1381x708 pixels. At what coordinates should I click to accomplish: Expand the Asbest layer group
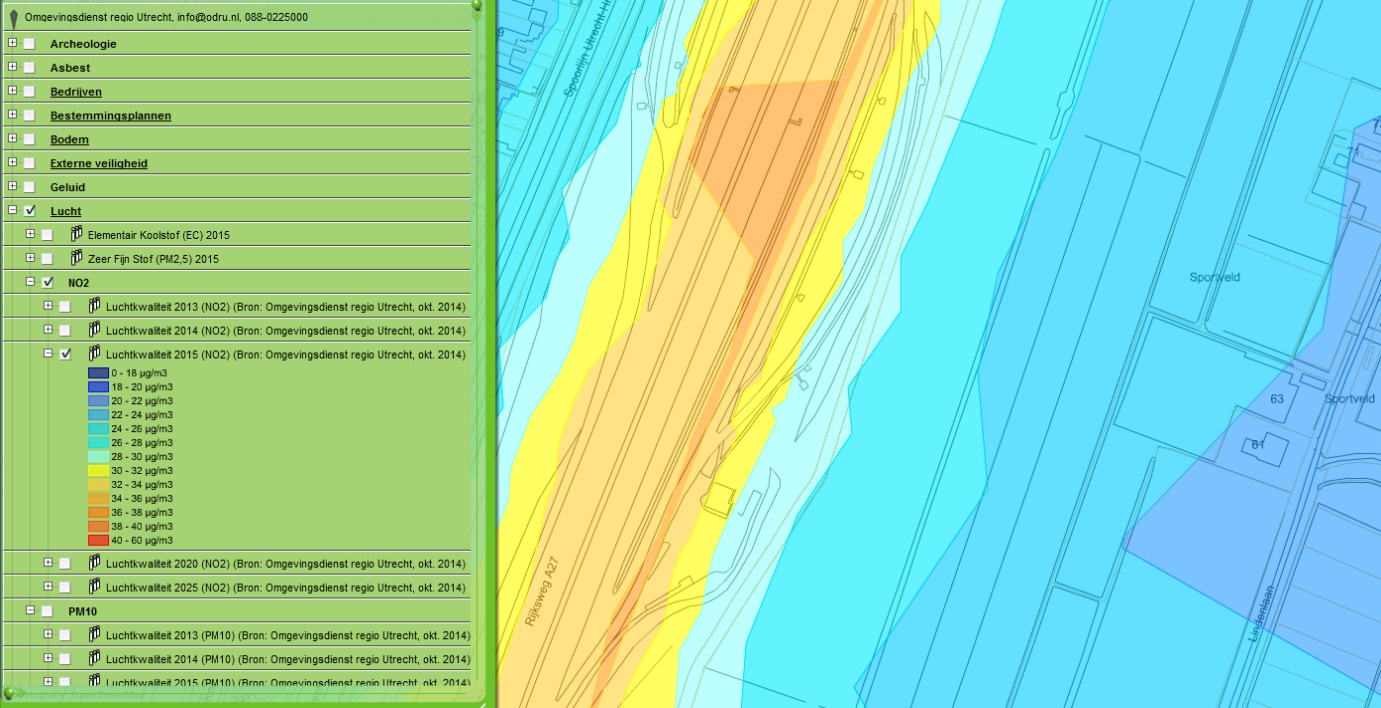12,67
